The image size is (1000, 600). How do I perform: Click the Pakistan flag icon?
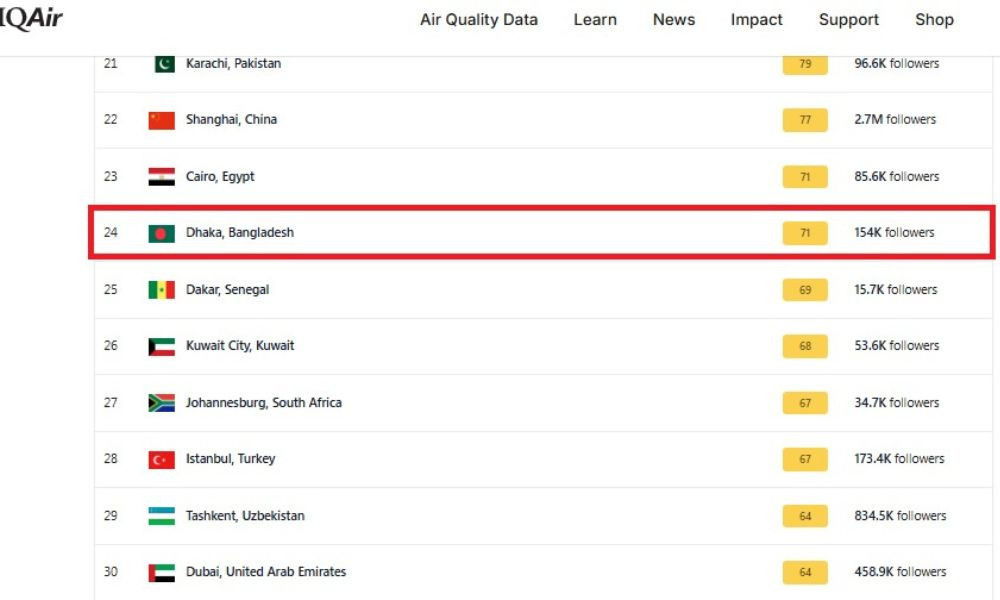(164, 64)
